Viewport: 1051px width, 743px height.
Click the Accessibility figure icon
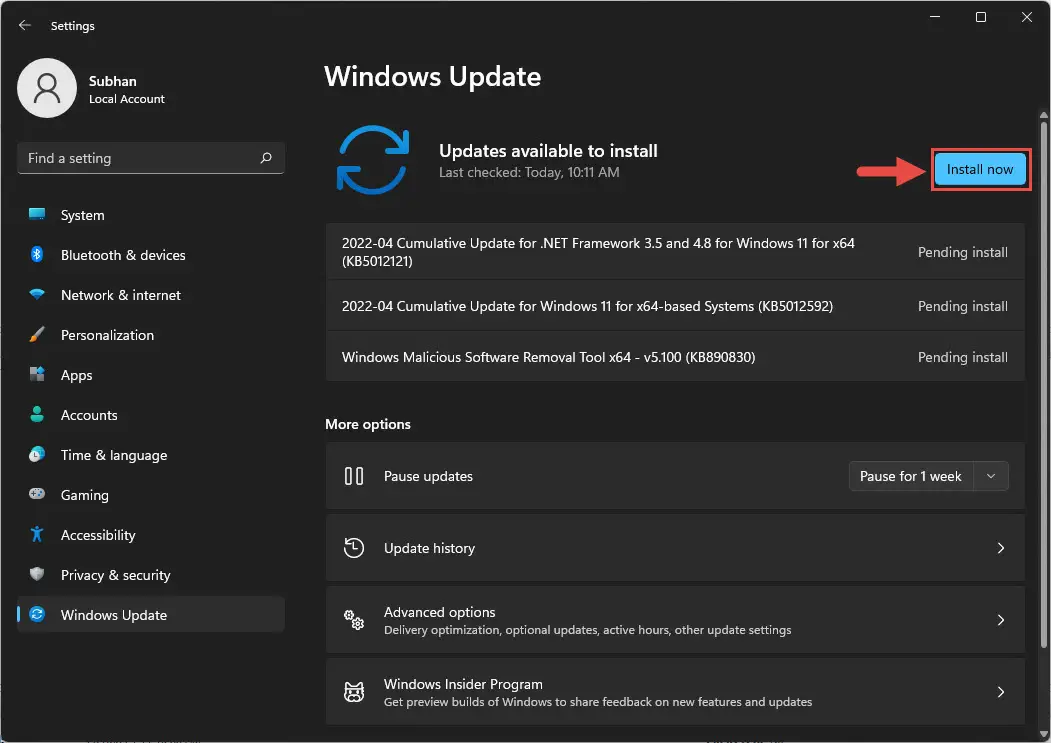point(37,534)
